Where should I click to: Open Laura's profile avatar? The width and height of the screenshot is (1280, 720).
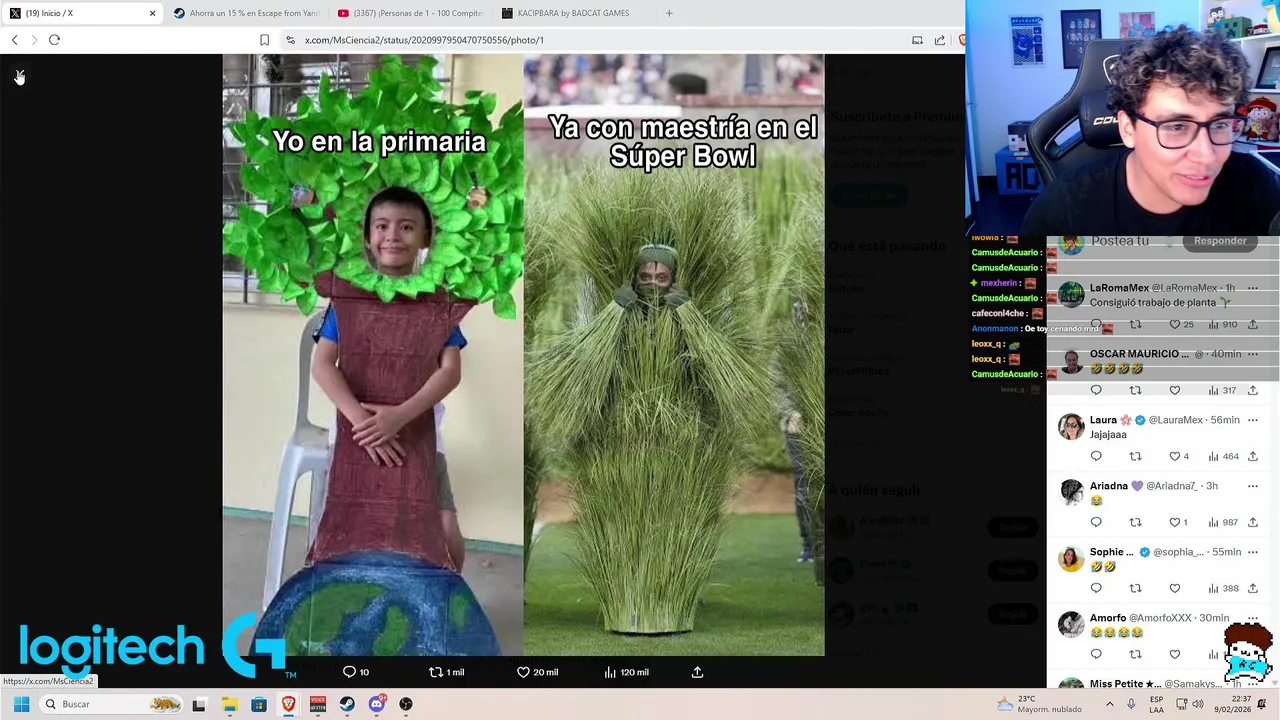1071,426
